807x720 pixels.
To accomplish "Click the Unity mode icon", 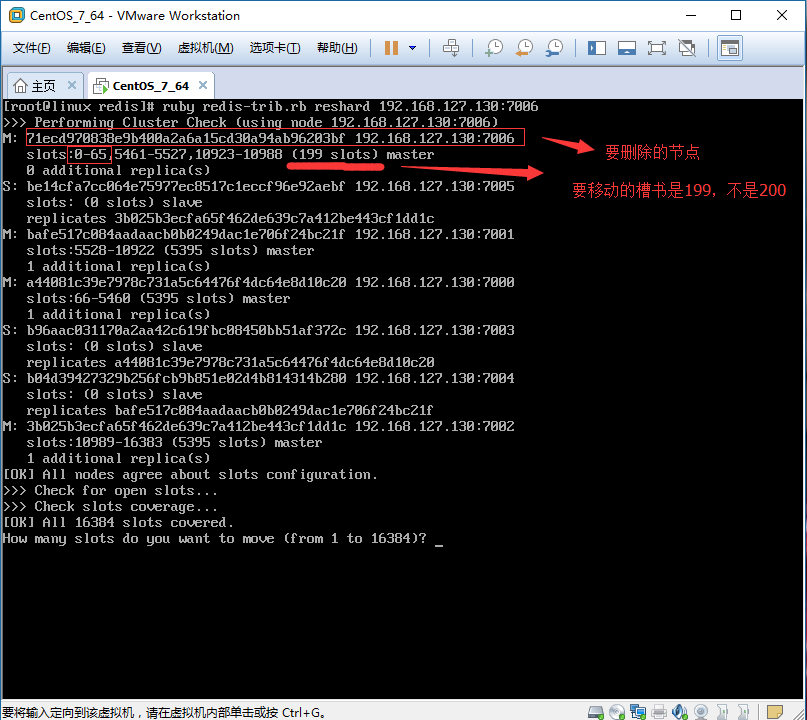I will click(687, 48).
